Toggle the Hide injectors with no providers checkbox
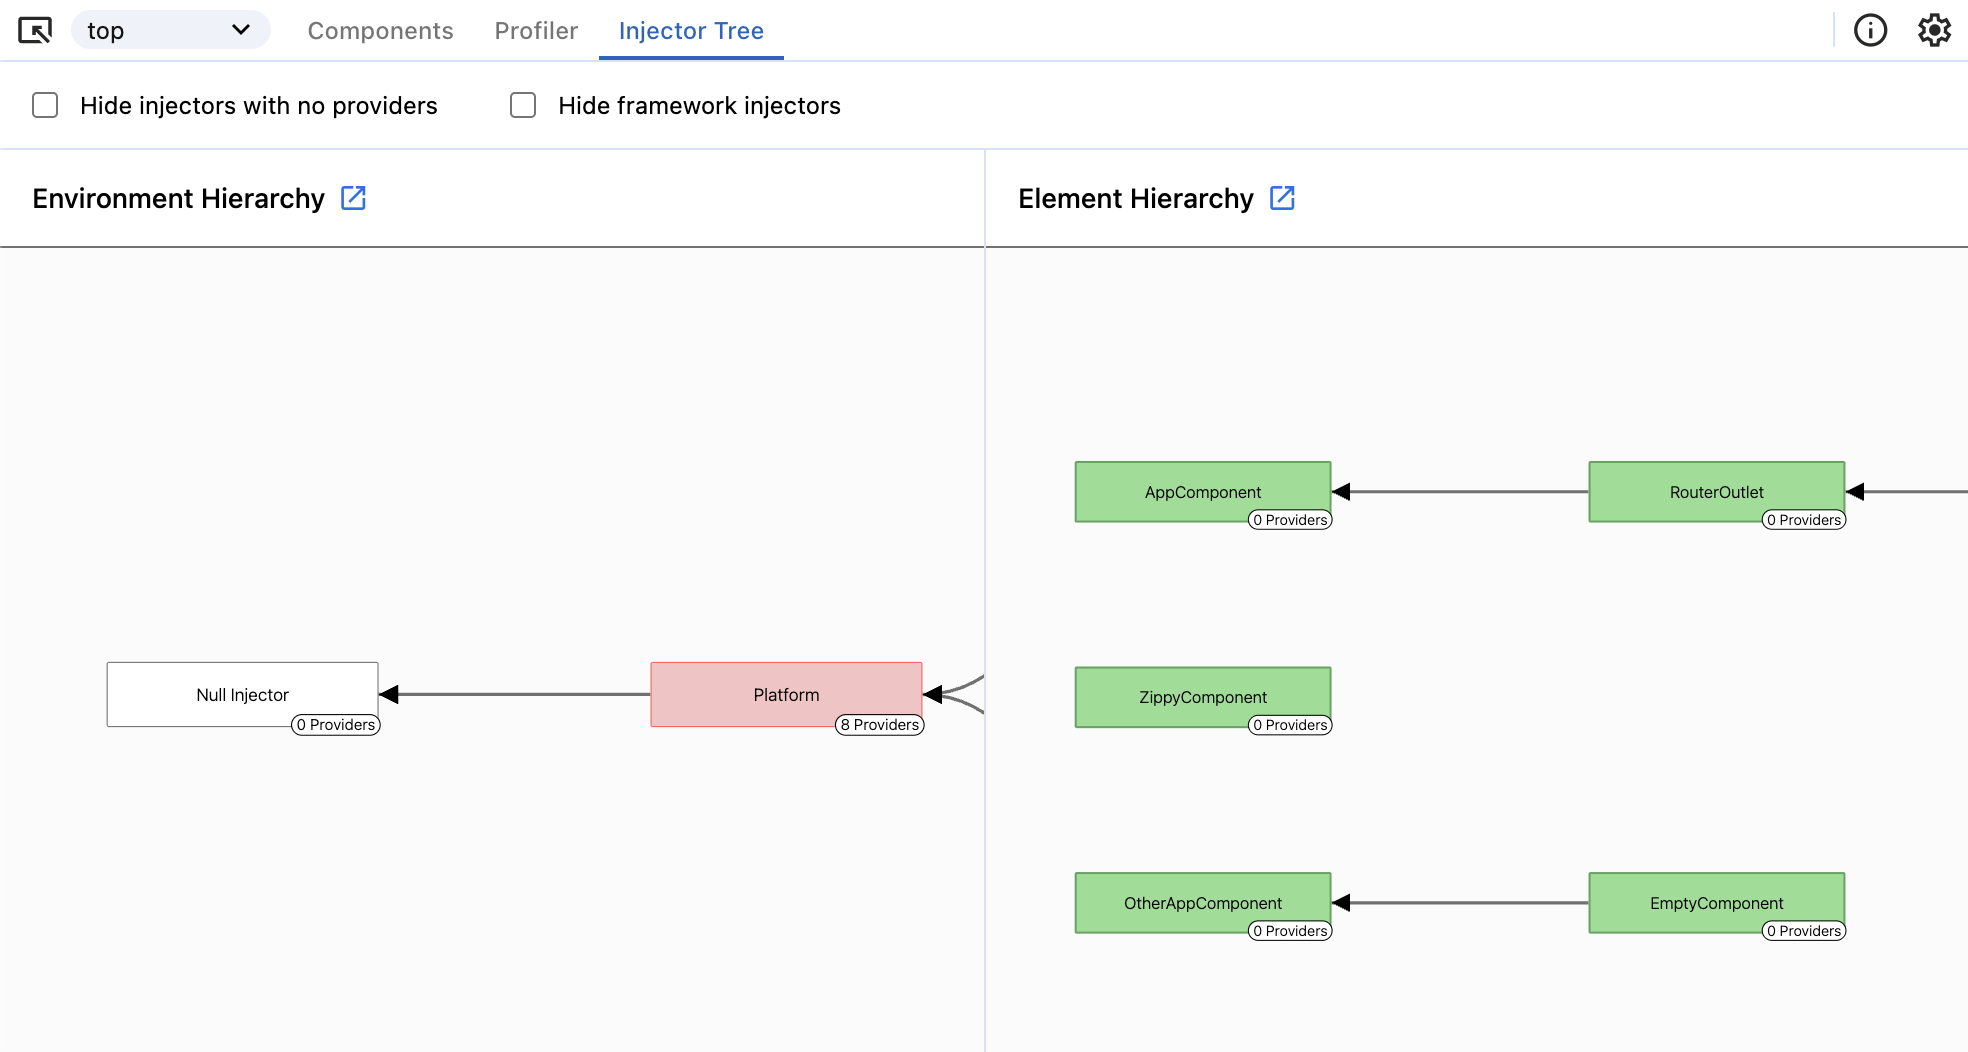 point(45,105)
